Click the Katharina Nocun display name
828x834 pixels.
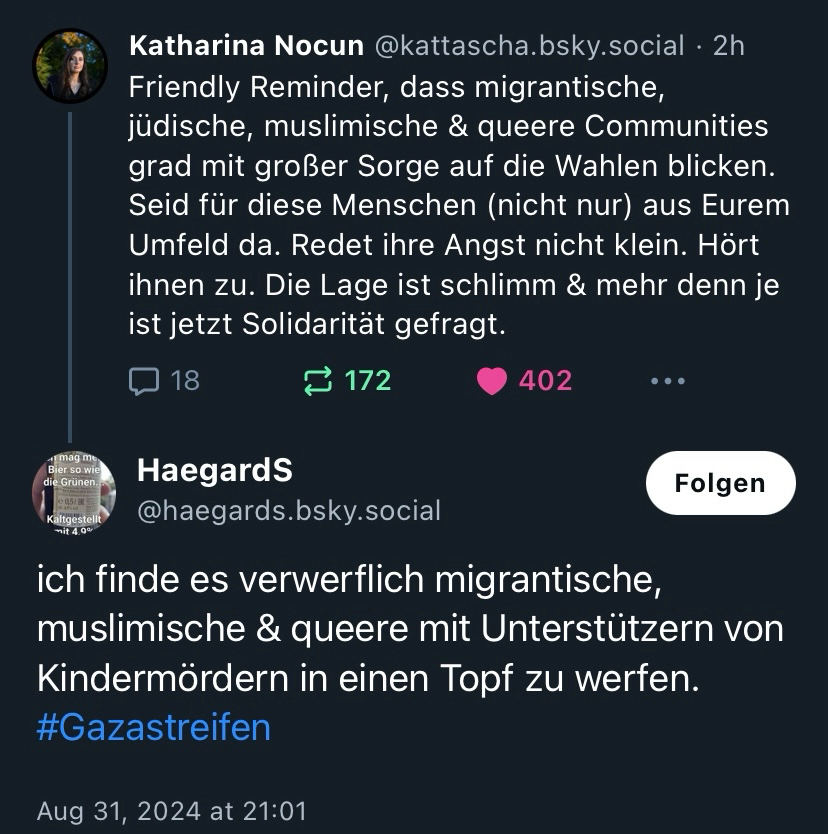click(x=246, y=46)
